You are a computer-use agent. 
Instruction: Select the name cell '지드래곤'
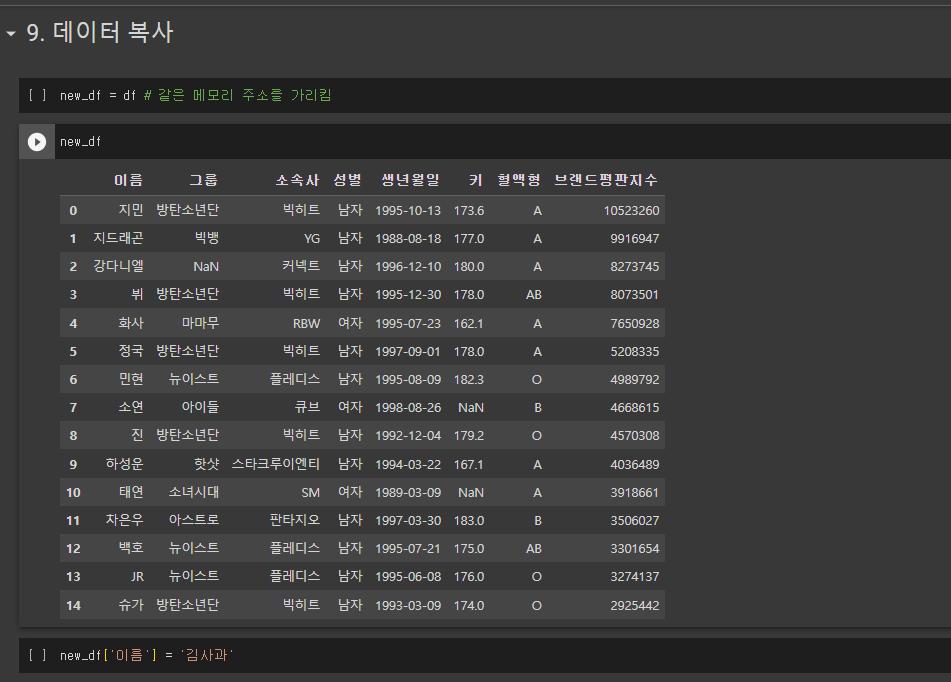point(118,238)
